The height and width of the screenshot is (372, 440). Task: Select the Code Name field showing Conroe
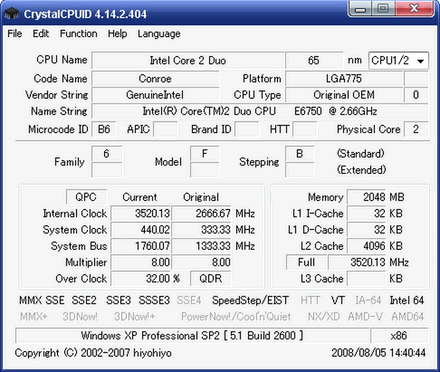(x=155, y=79)
